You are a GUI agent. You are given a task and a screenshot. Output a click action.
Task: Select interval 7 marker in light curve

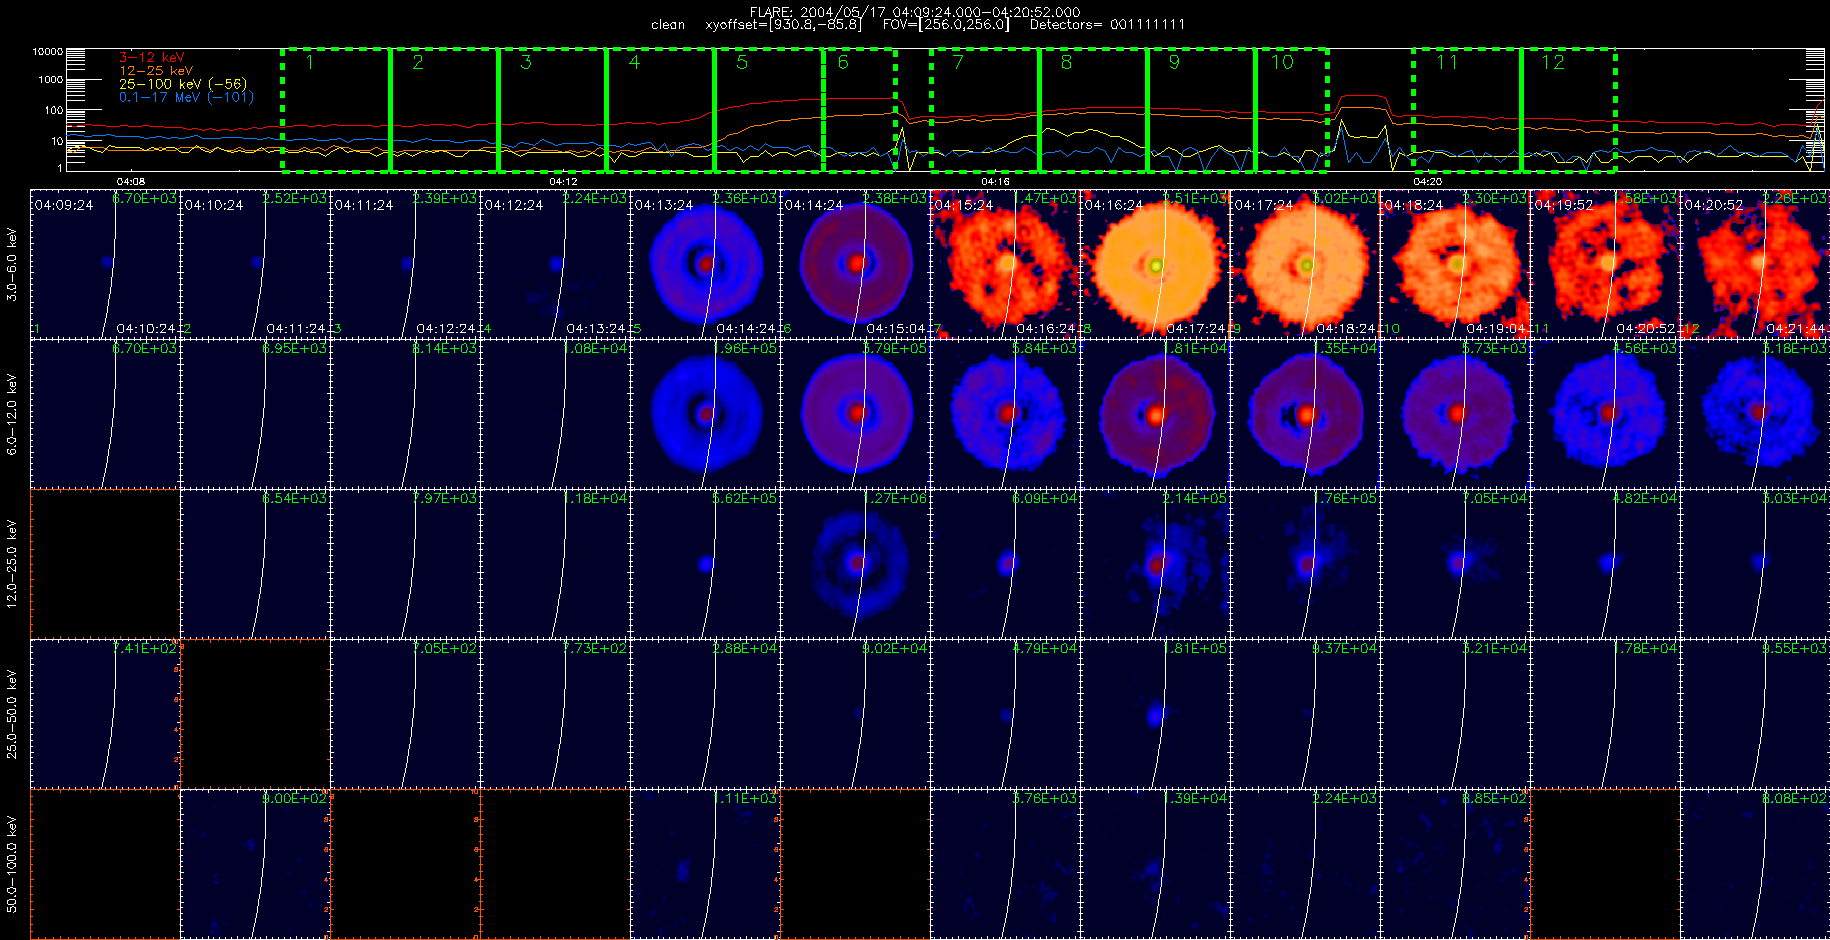point(958,63)
